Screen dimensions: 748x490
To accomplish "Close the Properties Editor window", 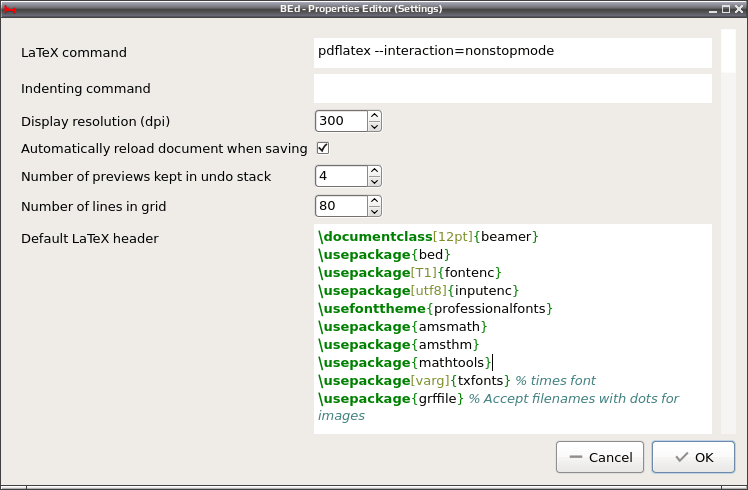I will (x=739, y=9).
